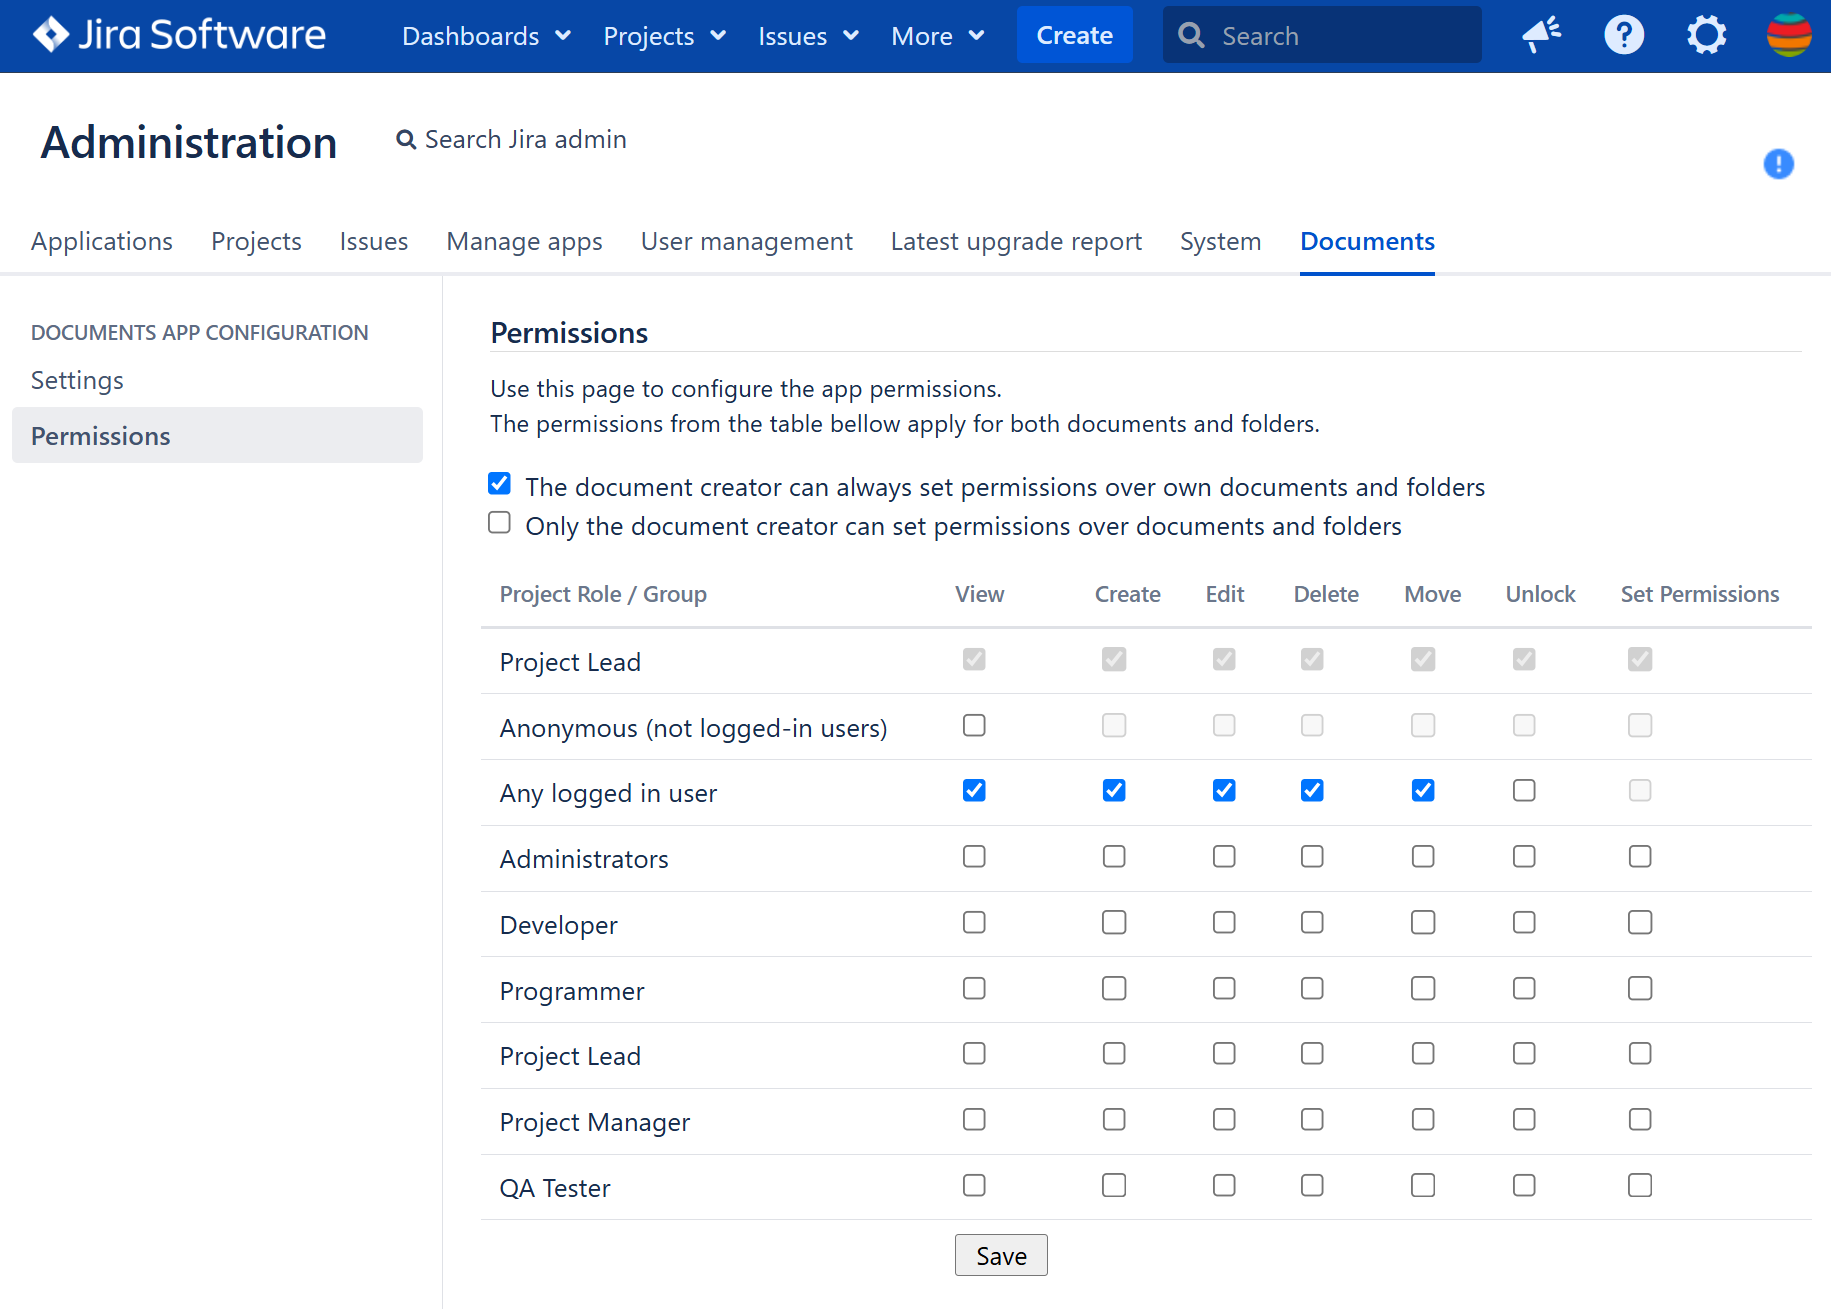Disable View permission for Any logged in user
This screenshot has width=1831, height=1309.
[973, 790]
